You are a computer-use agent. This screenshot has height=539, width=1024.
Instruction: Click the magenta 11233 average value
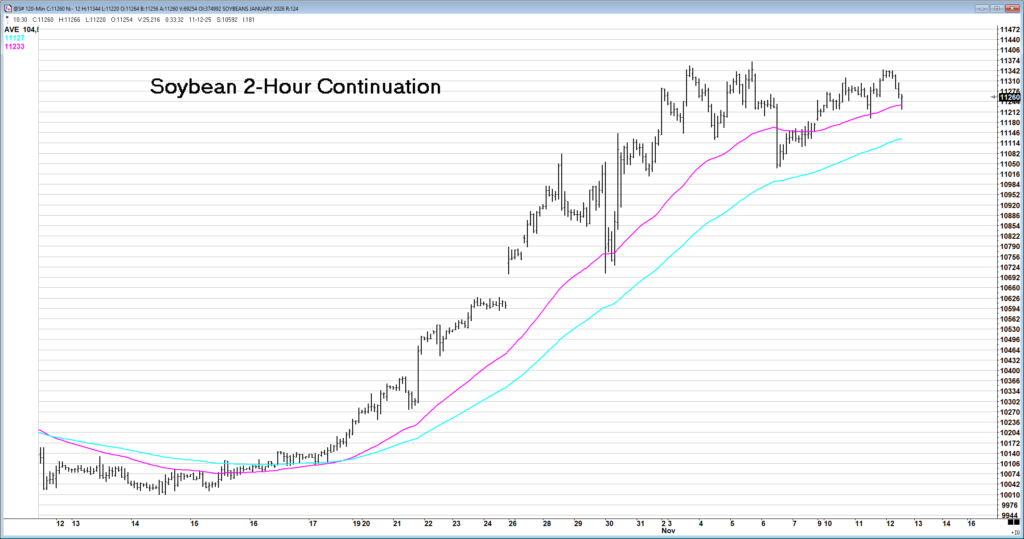[x=15, y=47]
